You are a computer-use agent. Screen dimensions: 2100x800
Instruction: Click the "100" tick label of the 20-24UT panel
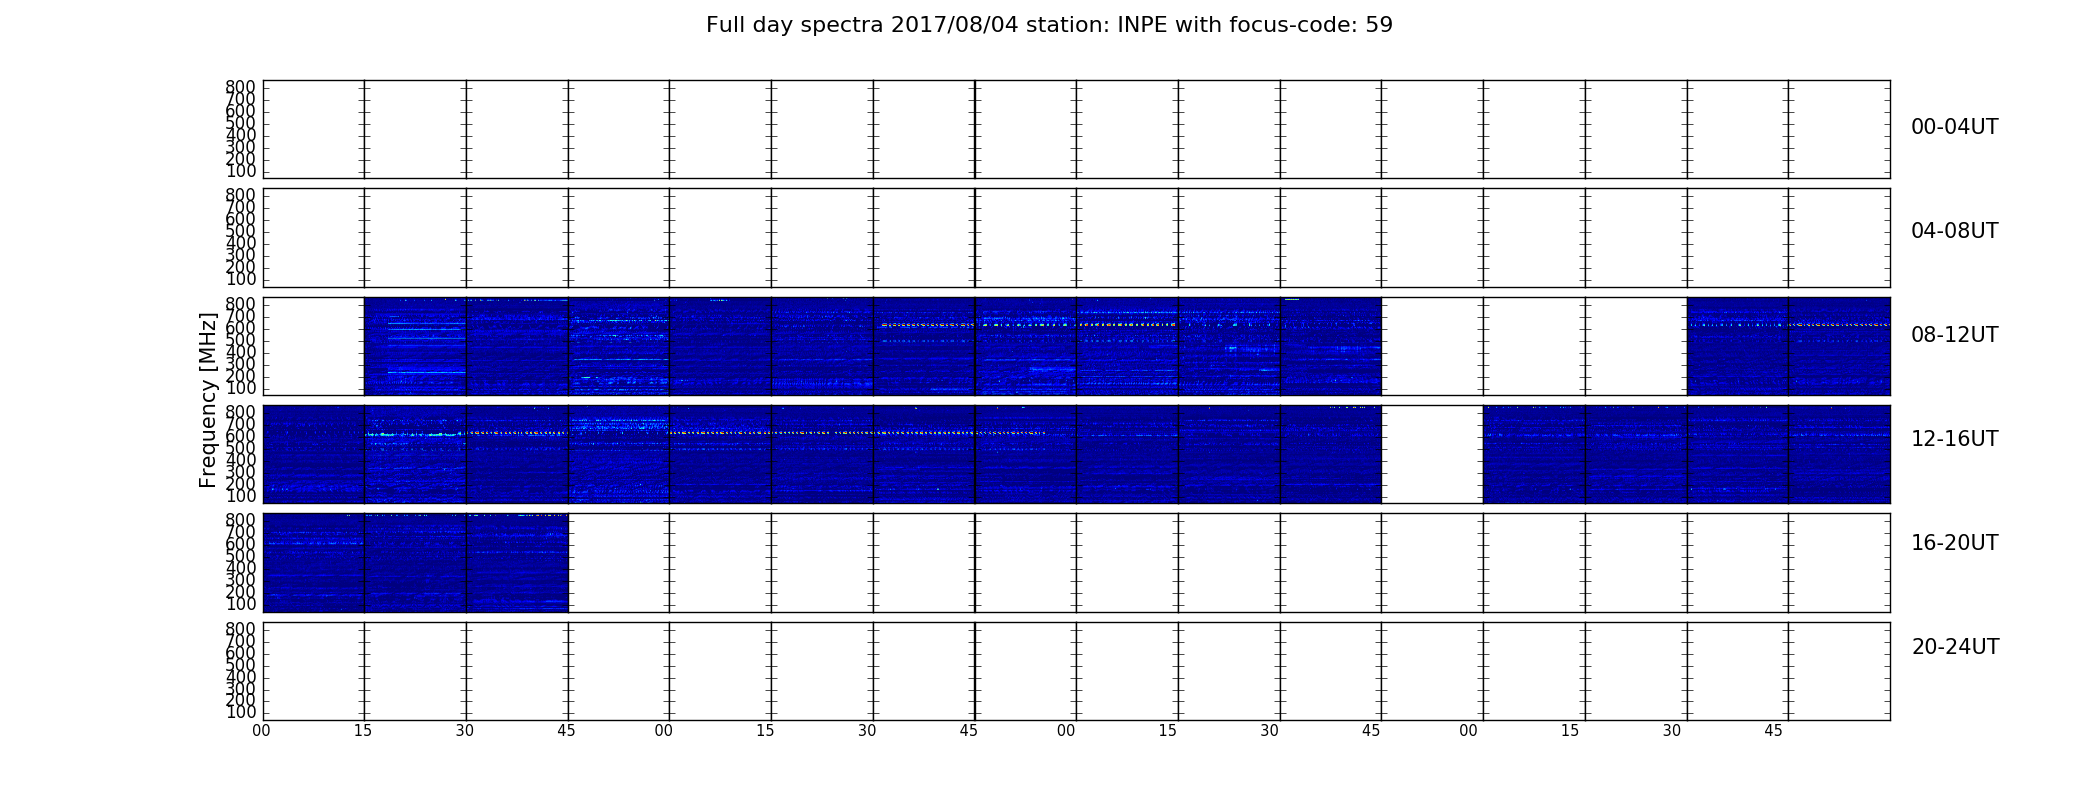click(241, 712)
